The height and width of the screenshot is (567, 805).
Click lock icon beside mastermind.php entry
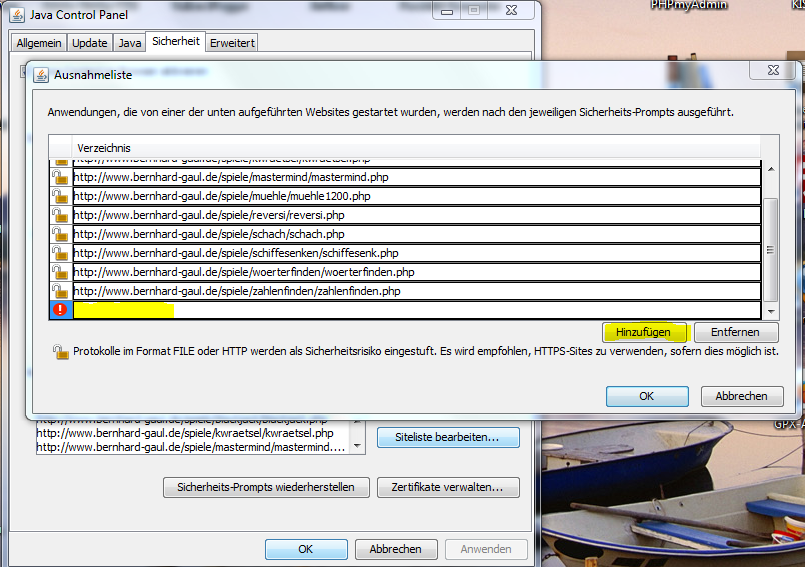coord(60,177)
